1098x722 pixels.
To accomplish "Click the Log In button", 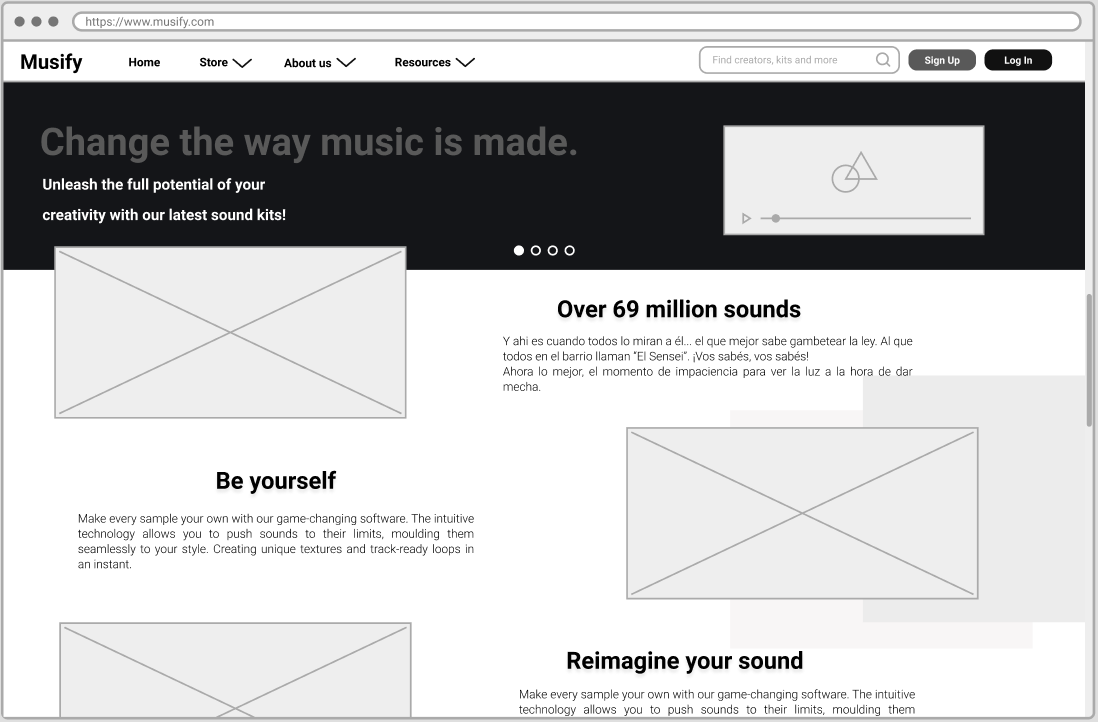I will [1017, 60].
